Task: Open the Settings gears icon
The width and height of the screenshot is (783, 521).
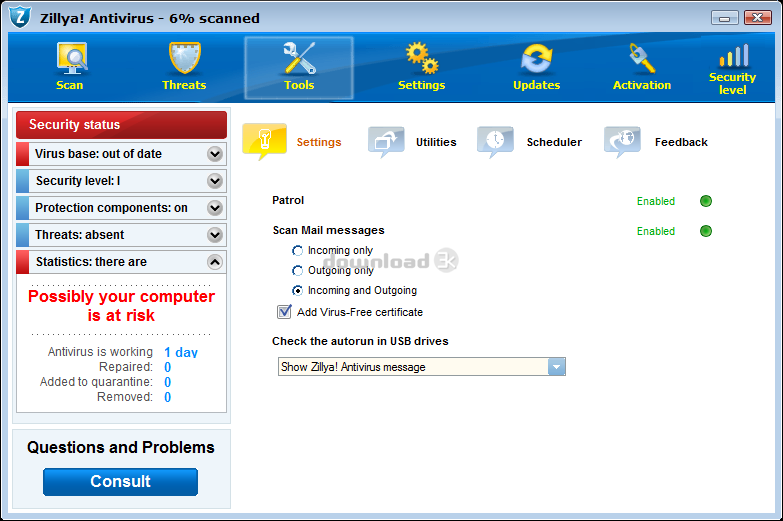Action: 422,58
